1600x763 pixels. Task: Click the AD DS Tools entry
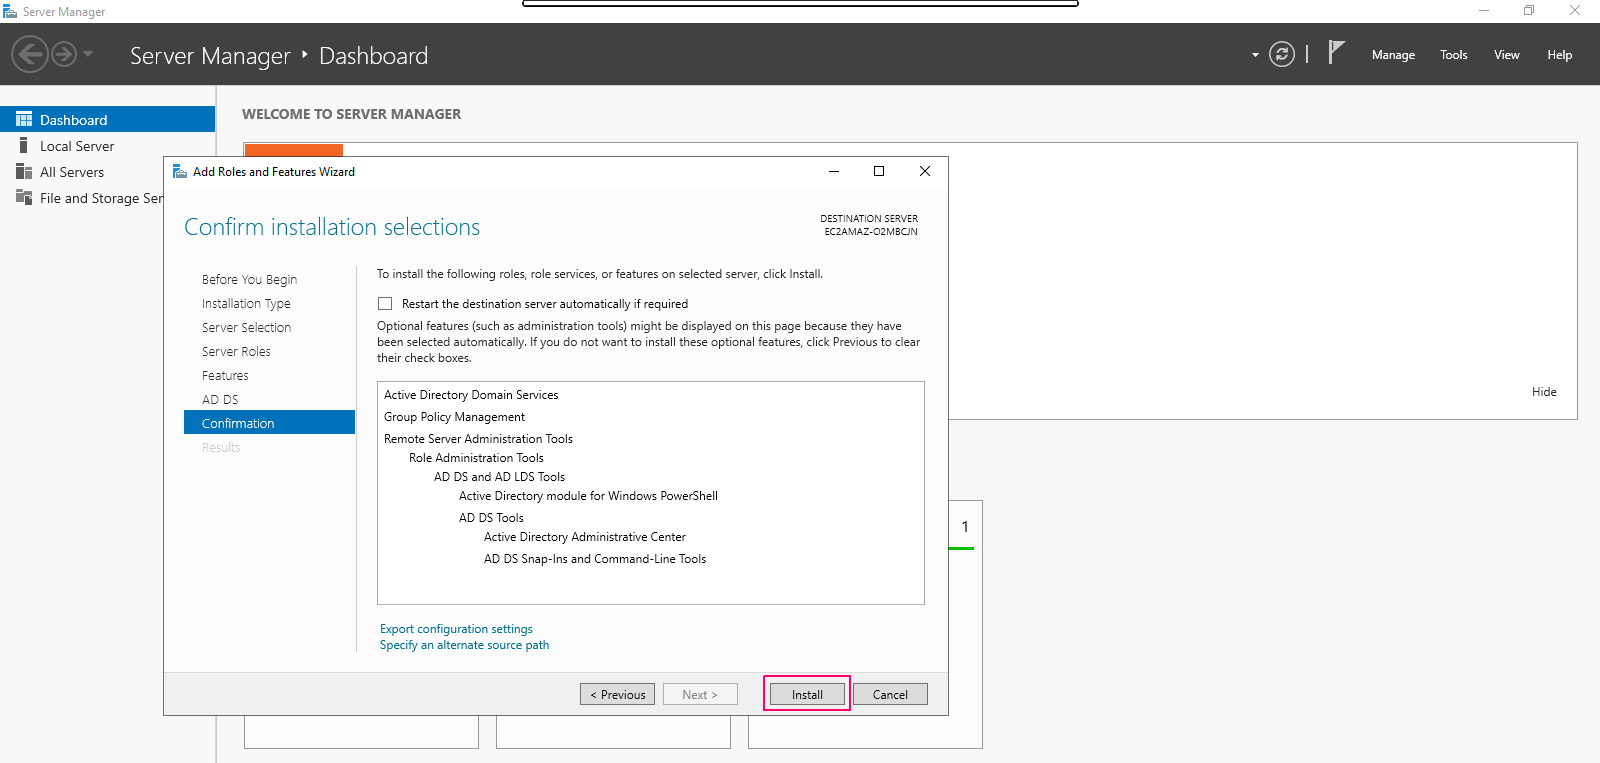pos(491,518)
